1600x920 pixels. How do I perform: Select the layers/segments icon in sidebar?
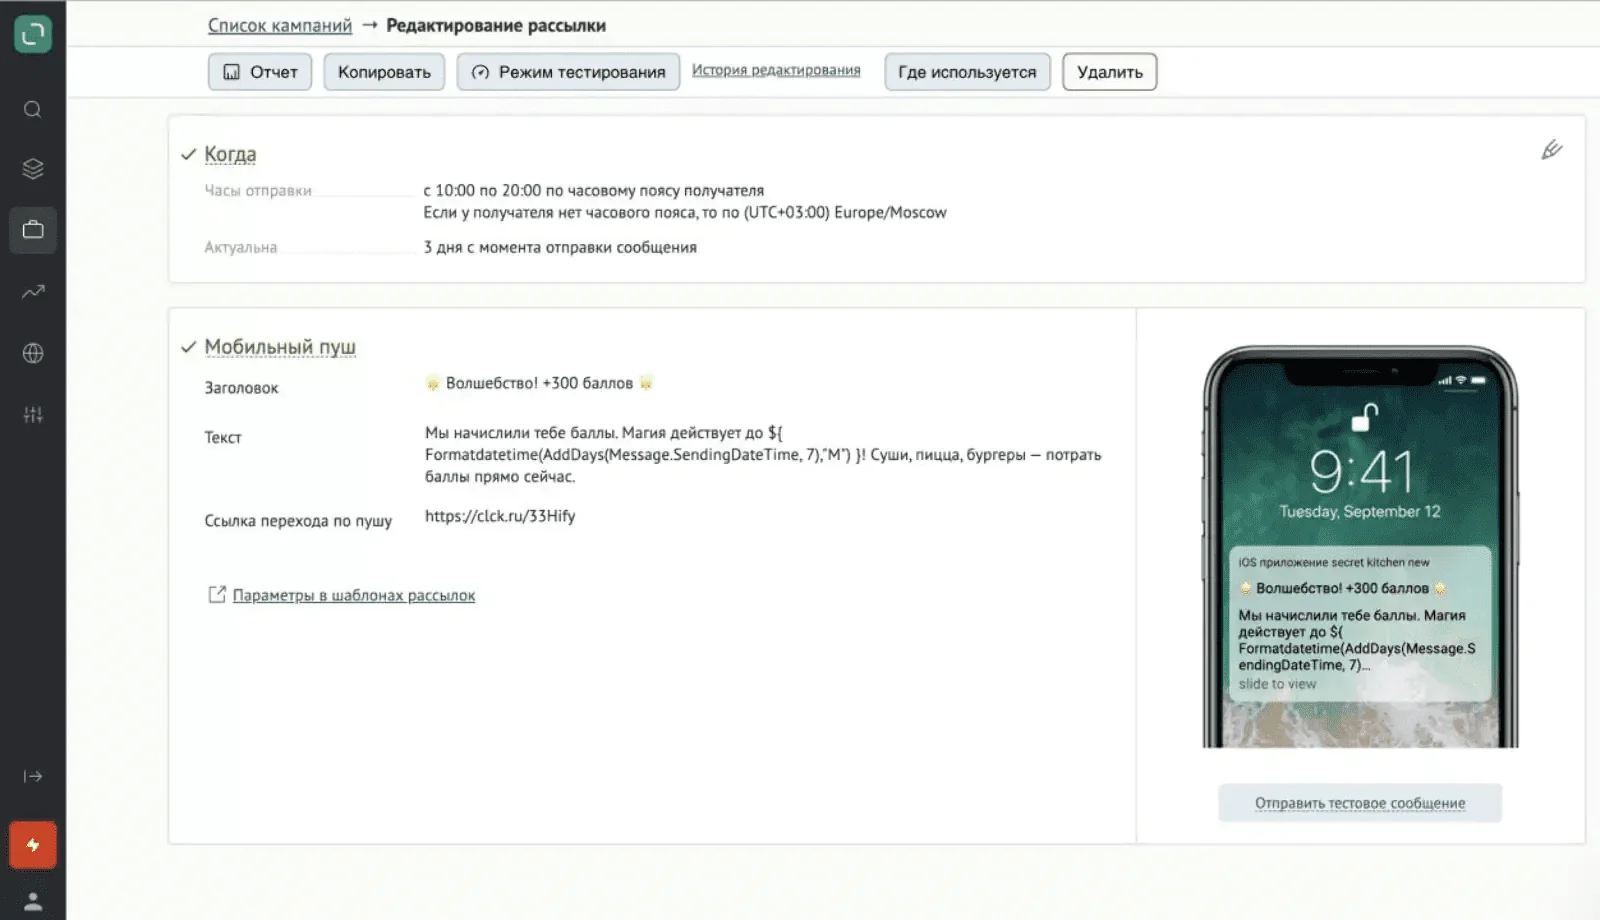click(x=33, y=168)
